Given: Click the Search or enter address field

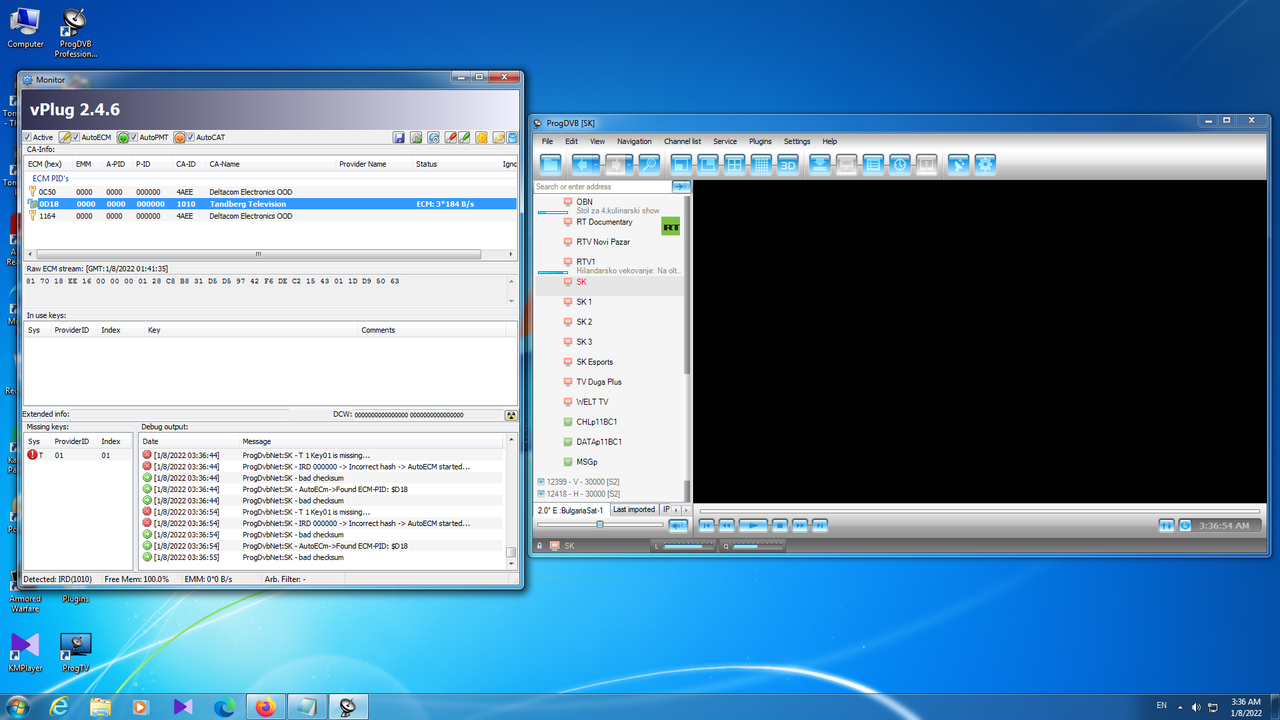Looking at the screenshot, I should tap(603, 187).
